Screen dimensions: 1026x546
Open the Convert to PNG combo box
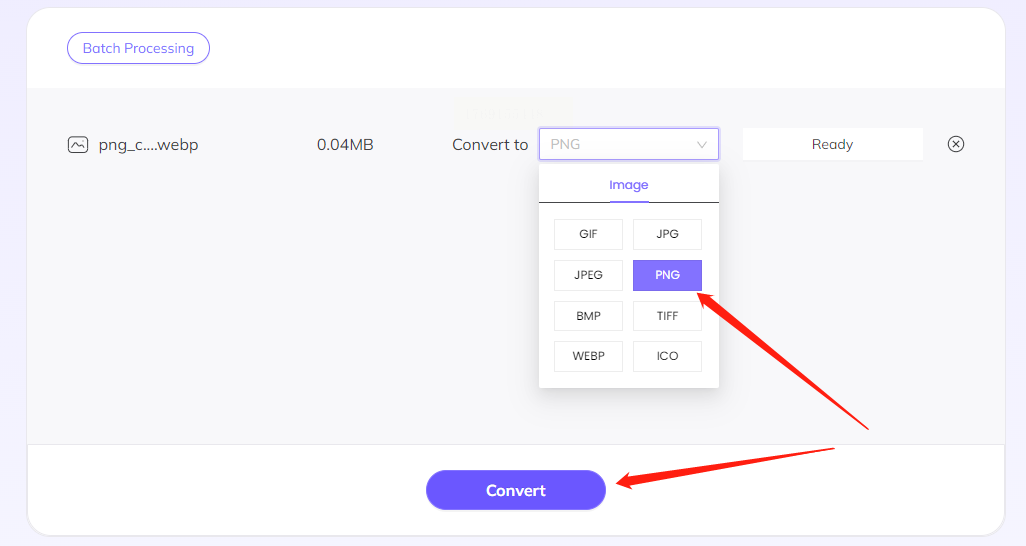point(628,144)
